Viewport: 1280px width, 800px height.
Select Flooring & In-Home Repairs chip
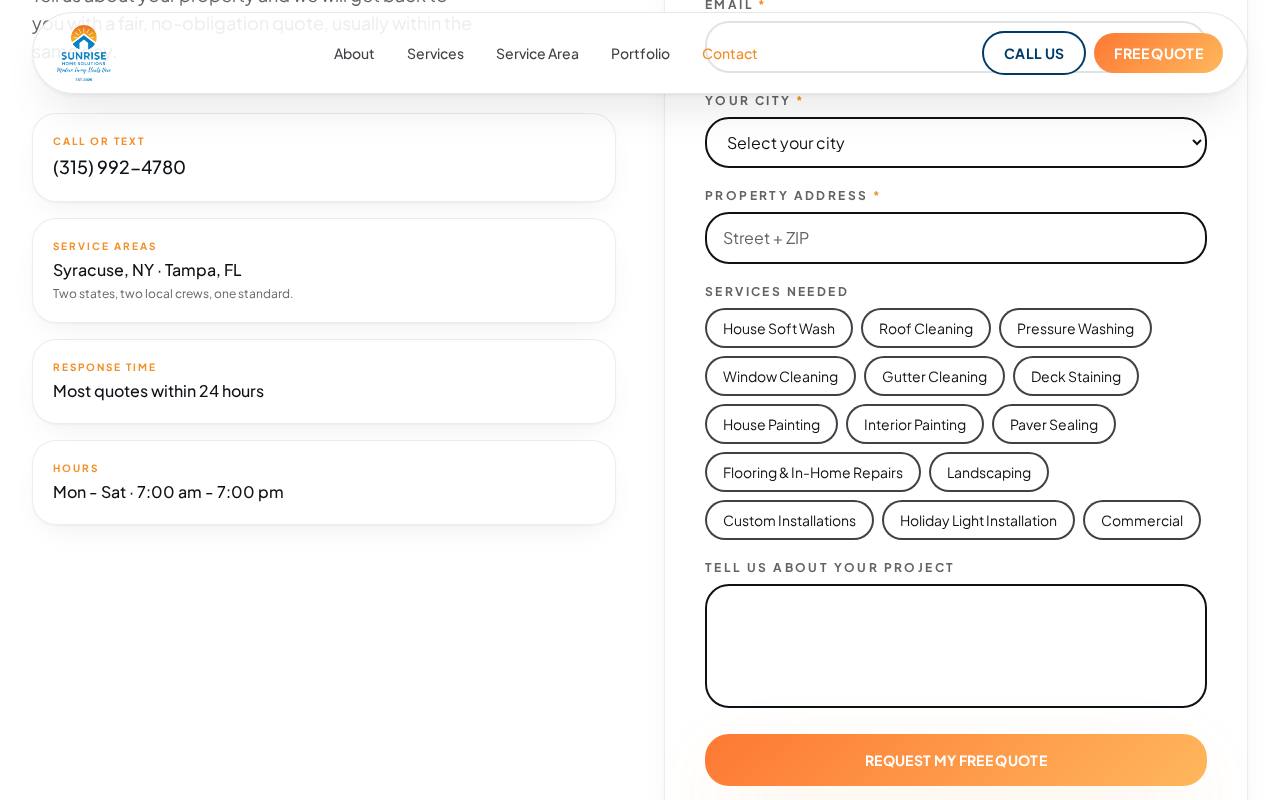tap(813, 472)
